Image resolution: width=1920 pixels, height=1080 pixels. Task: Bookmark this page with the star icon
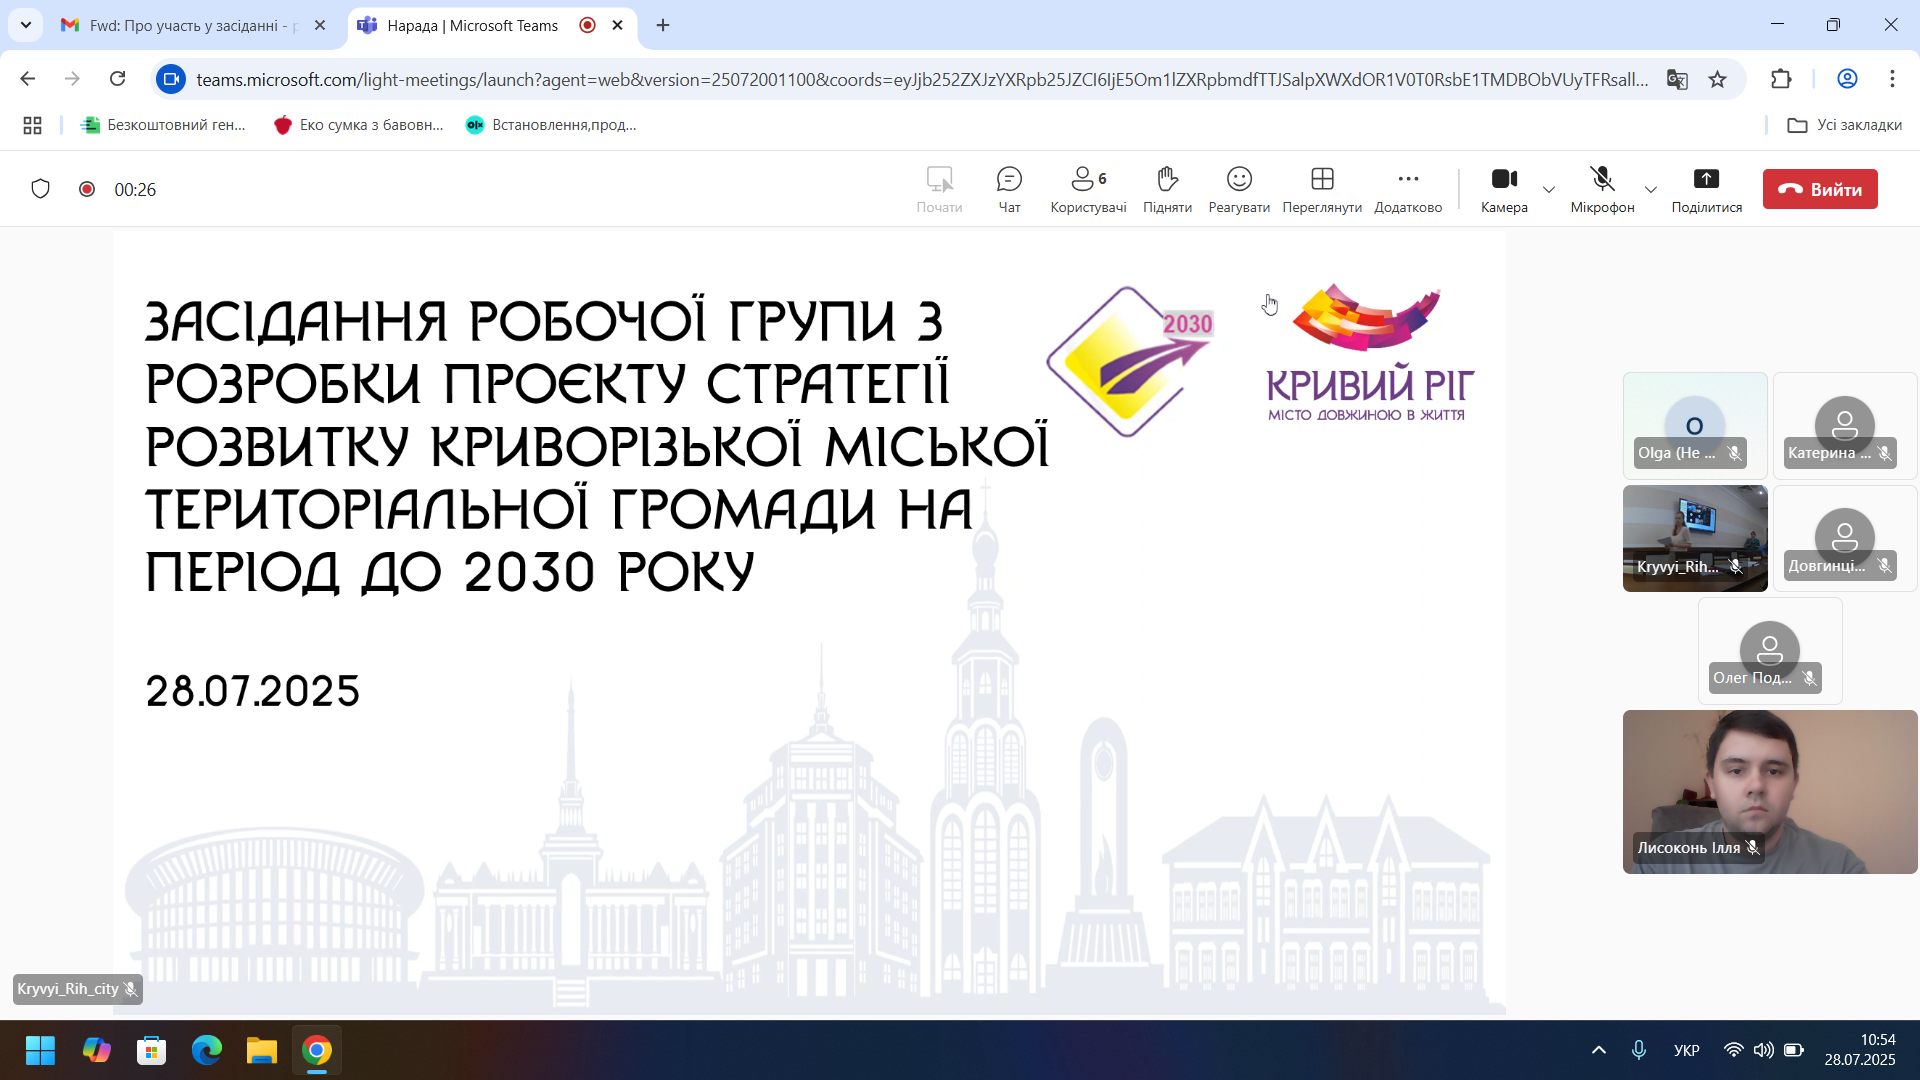[1718, 79]
